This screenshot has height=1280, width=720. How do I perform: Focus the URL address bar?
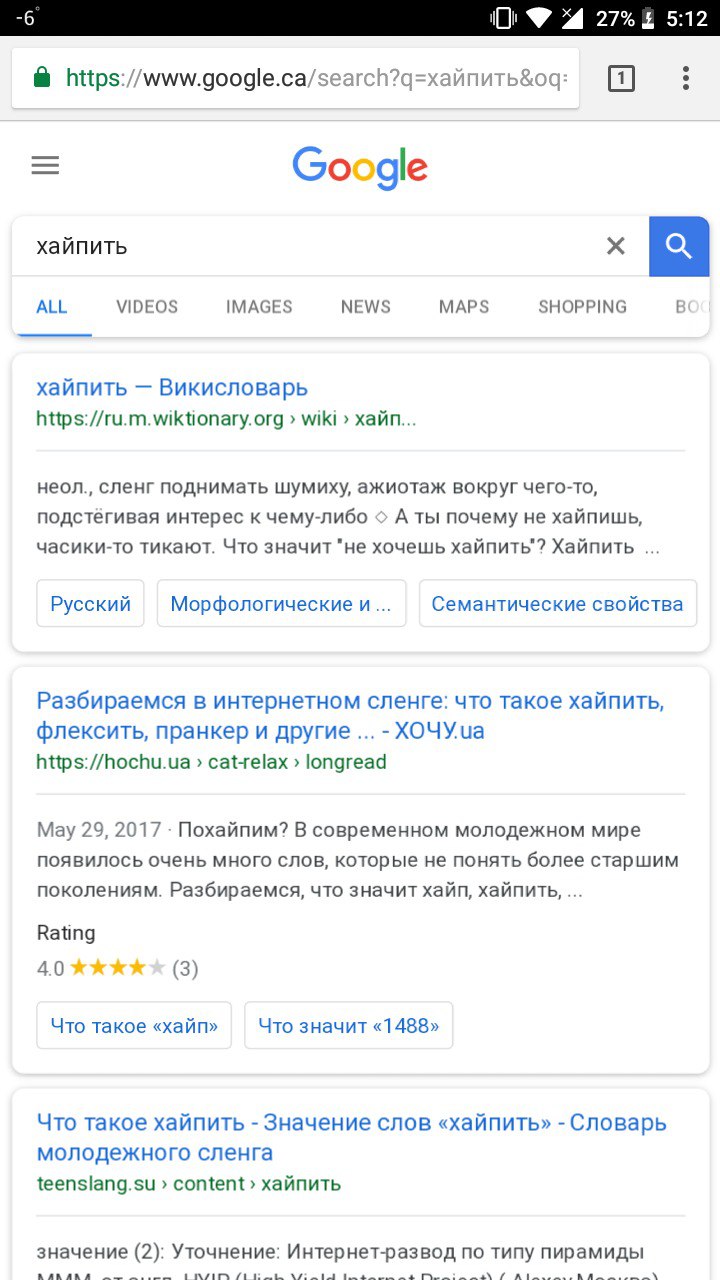295,78
